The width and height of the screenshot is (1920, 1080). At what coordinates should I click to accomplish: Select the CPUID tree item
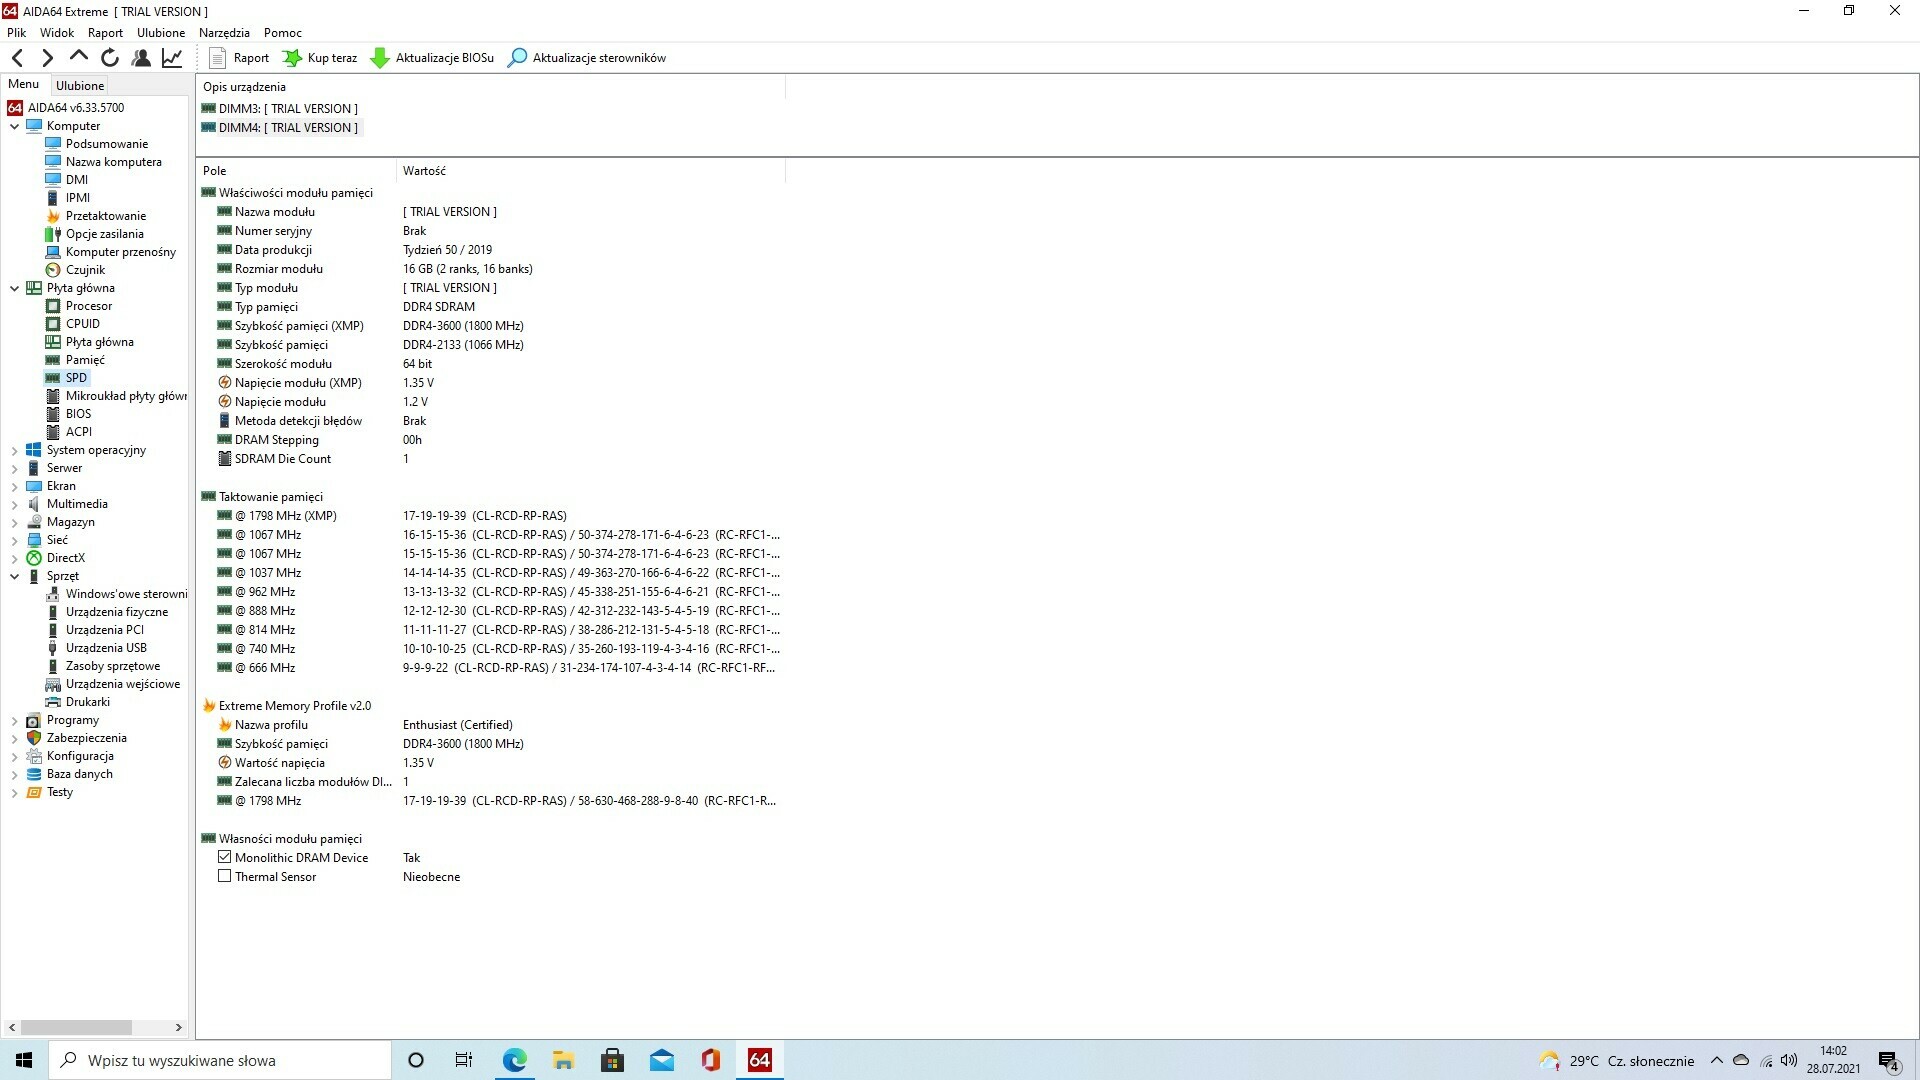tap(82, 324)
